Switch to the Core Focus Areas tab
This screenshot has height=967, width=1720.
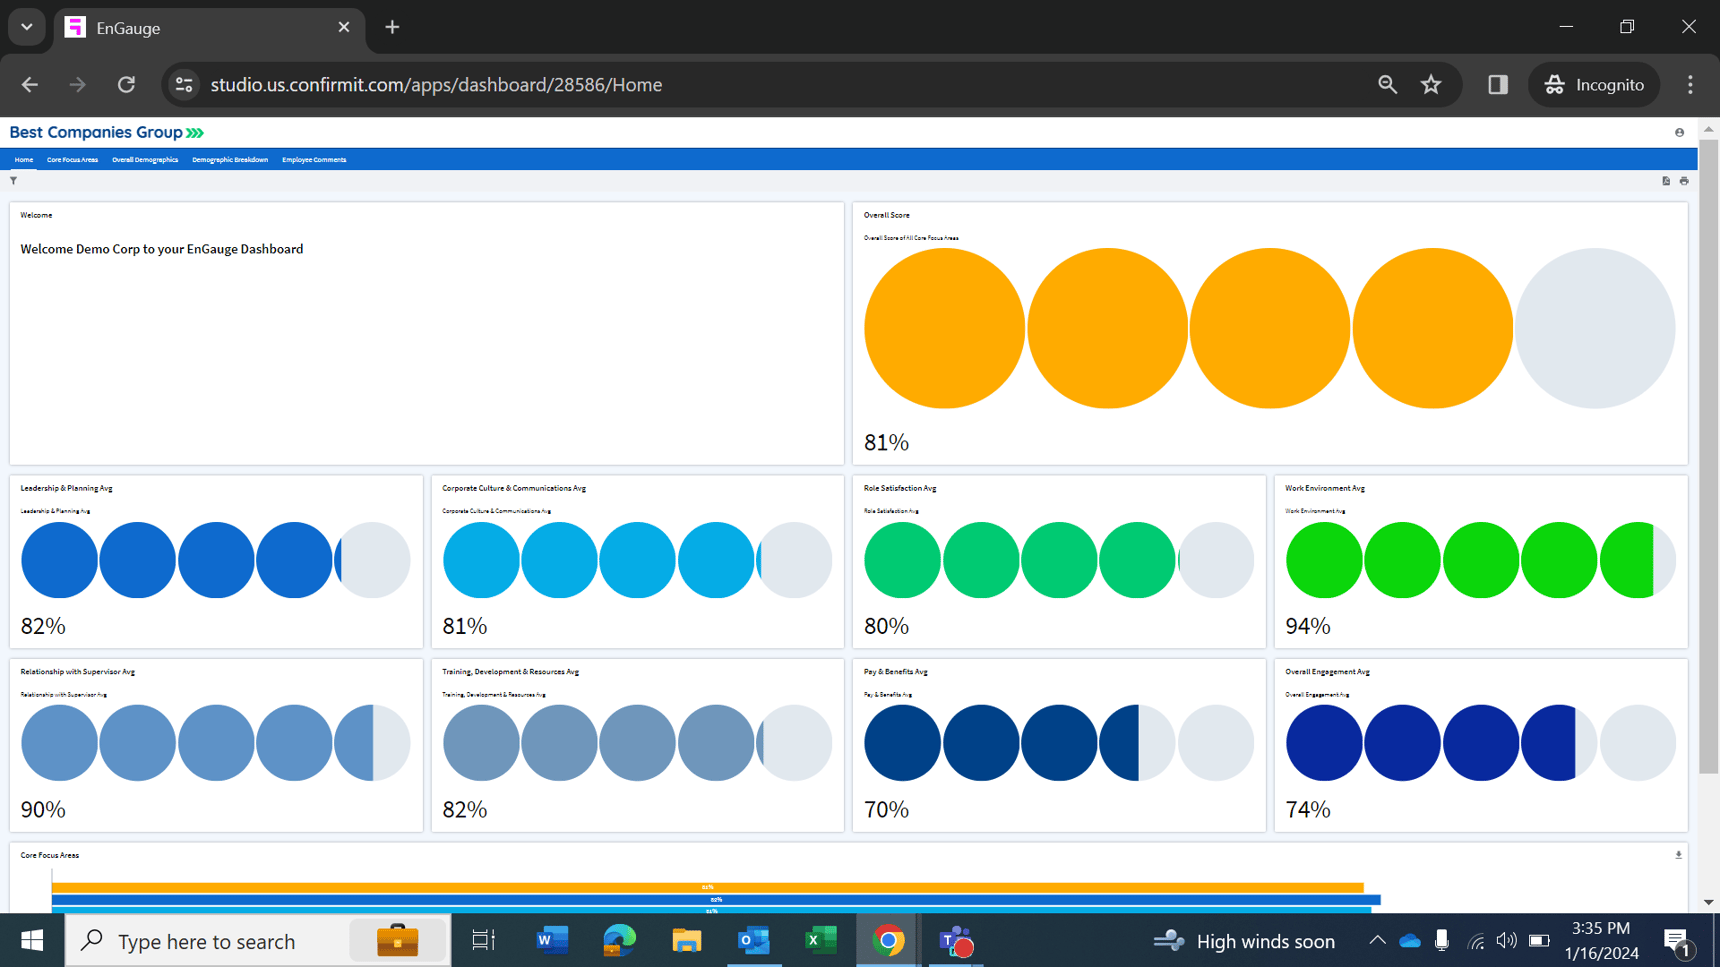click(x=71, y=159)
